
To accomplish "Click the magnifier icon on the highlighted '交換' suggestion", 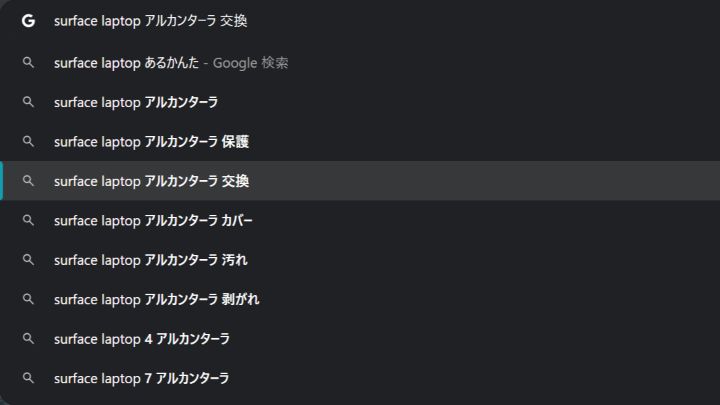I will [x=28, y=181].
